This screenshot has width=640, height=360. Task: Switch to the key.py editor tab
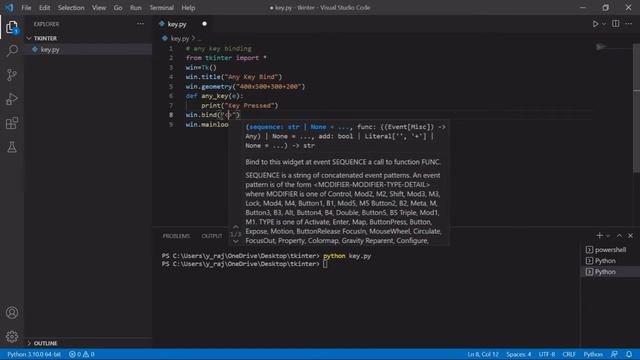click(177, 24)
